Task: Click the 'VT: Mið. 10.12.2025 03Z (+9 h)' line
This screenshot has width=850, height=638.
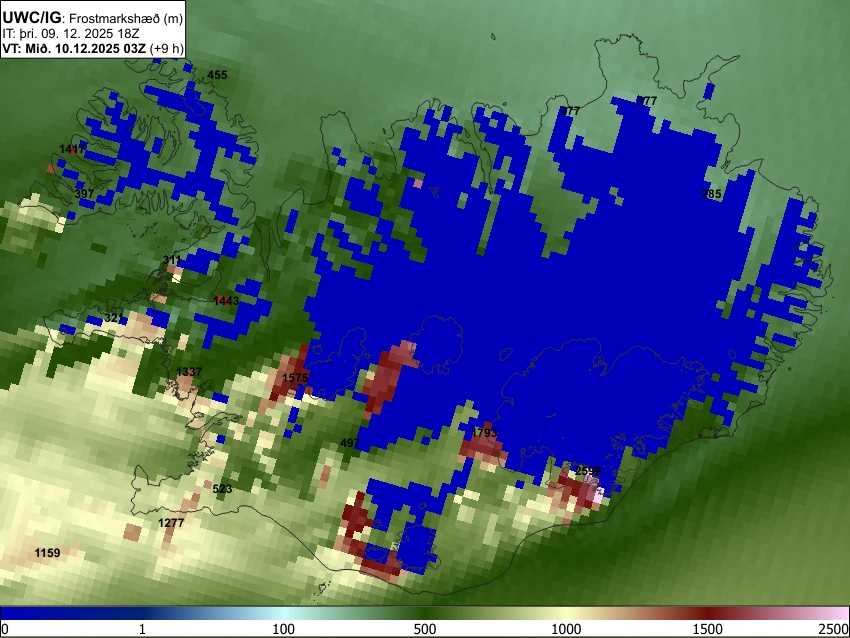Action: pyautogui.click(x=93, y=48)
